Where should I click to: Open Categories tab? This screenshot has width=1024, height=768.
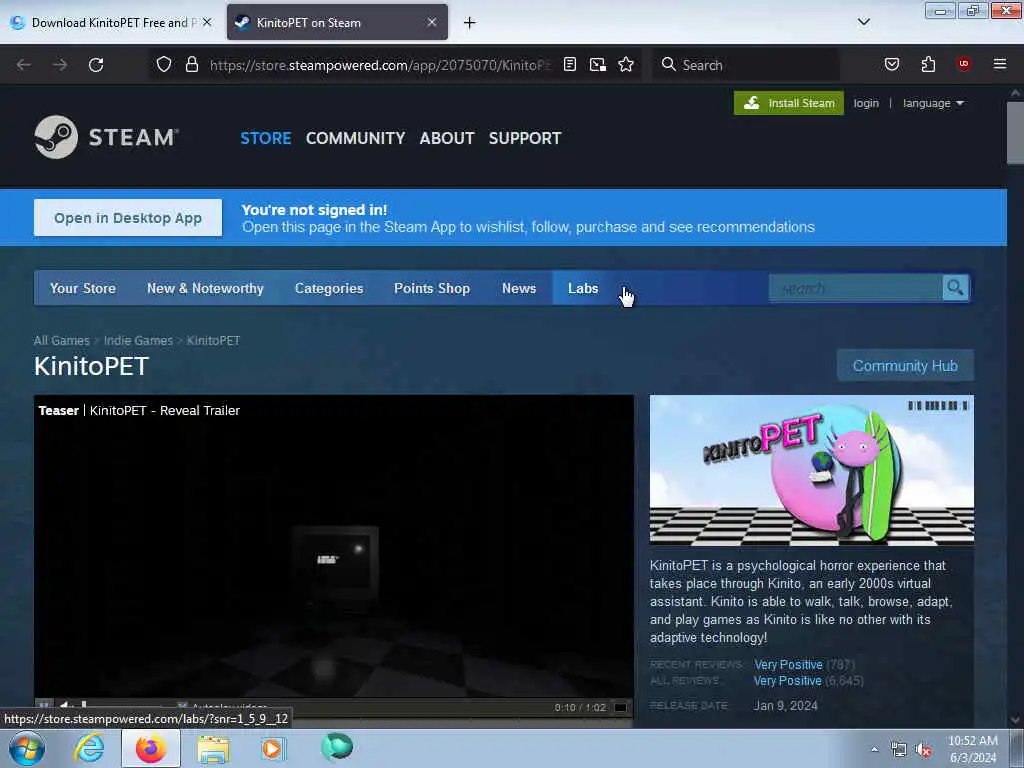[329, 288]
